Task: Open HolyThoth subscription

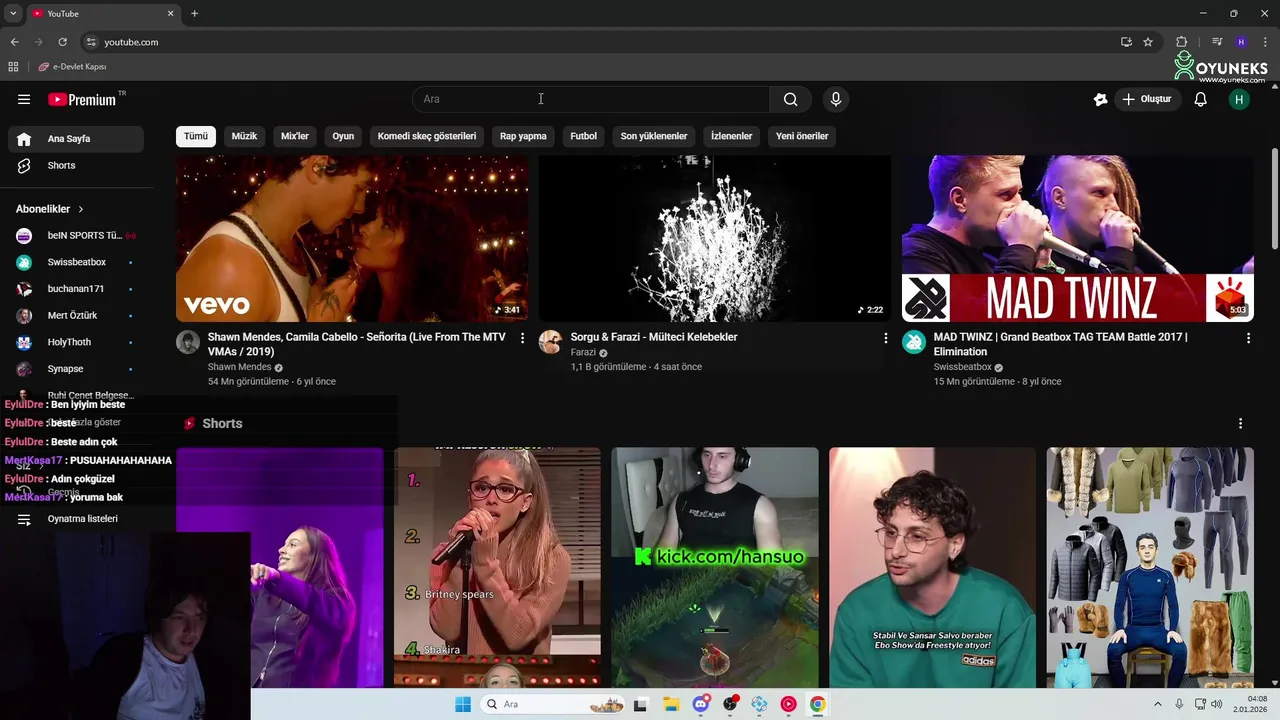Action: [x=76, y=342]
